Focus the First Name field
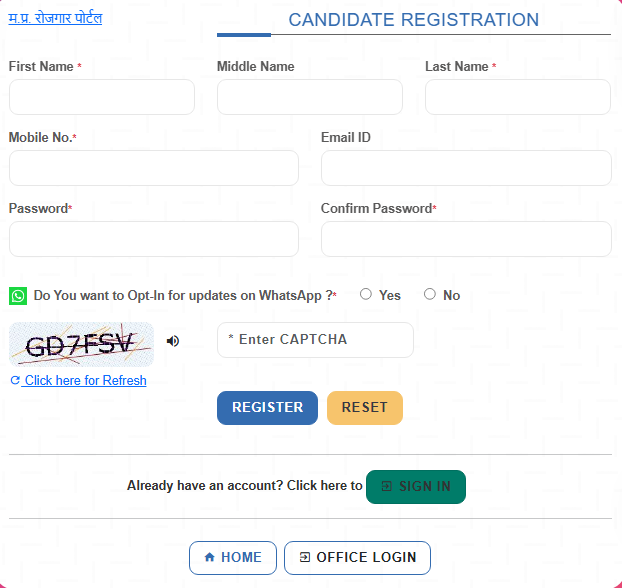 (101, 98)
